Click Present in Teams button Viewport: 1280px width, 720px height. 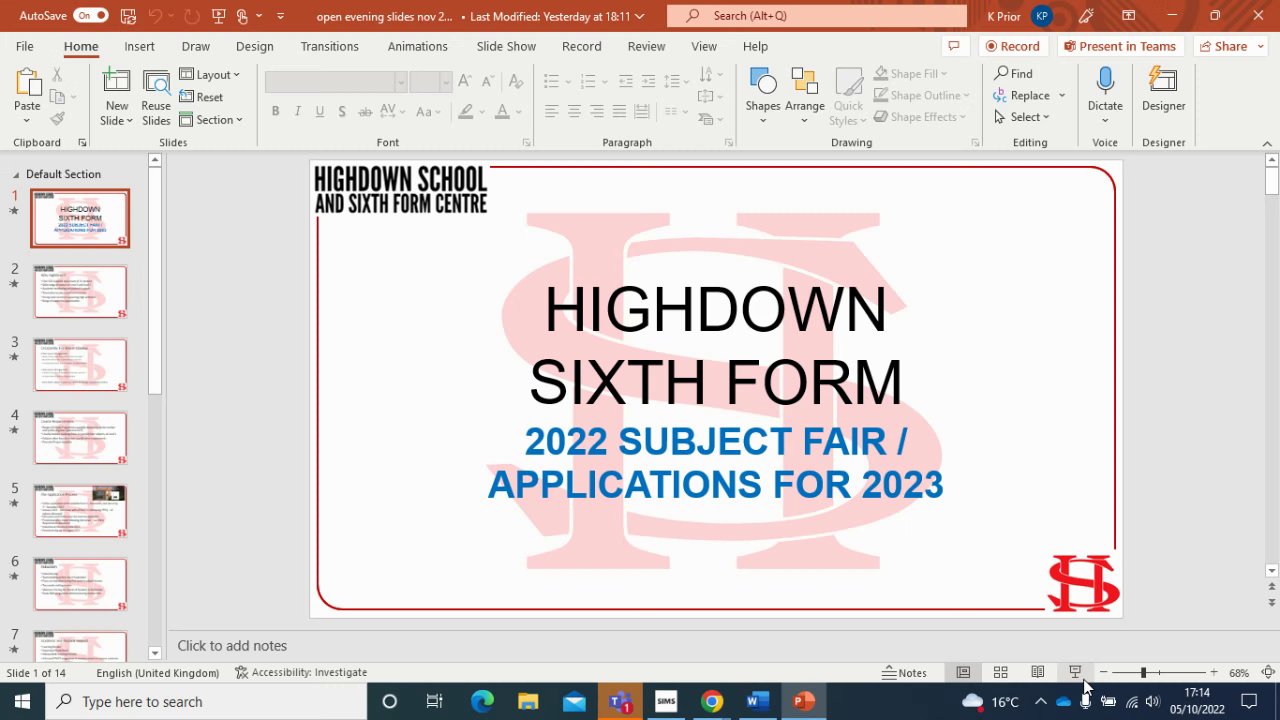click(x=1120, y=46)
